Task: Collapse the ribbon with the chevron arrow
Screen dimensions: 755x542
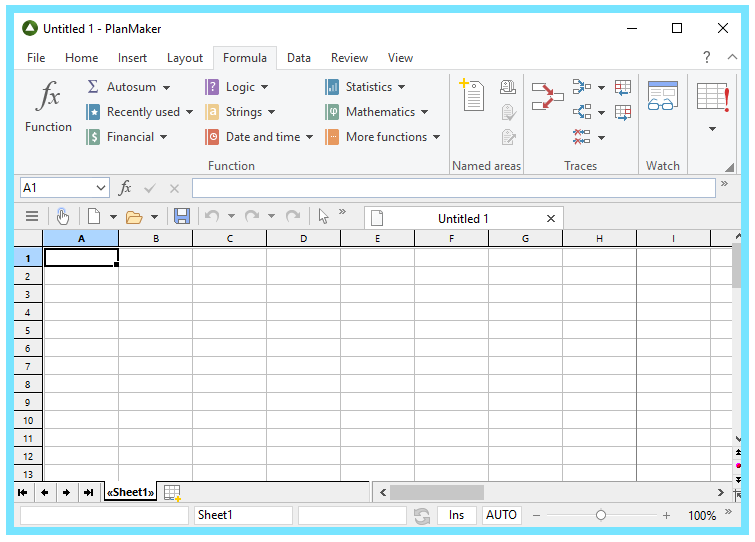Action: (732, 57)
